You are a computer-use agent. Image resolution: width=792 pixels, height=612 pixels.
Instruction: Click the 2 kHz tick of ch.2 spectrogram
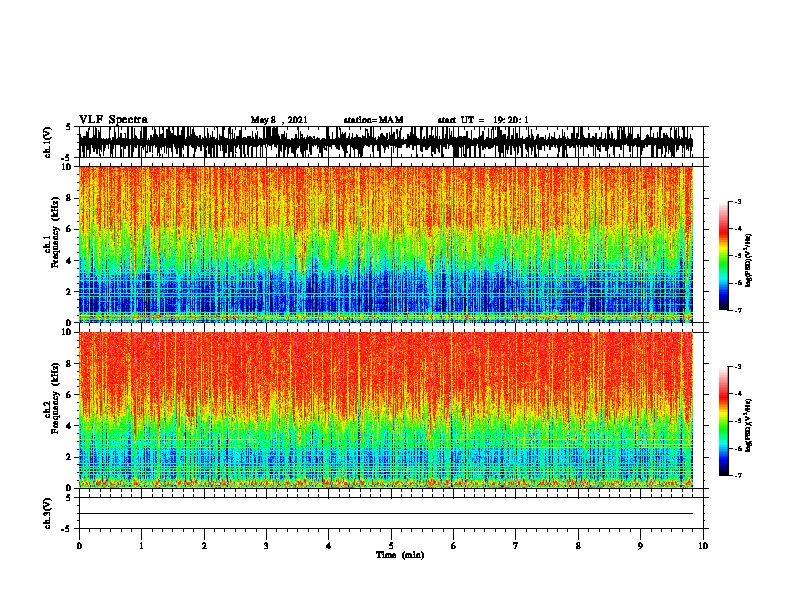click(x=69, y=457)
